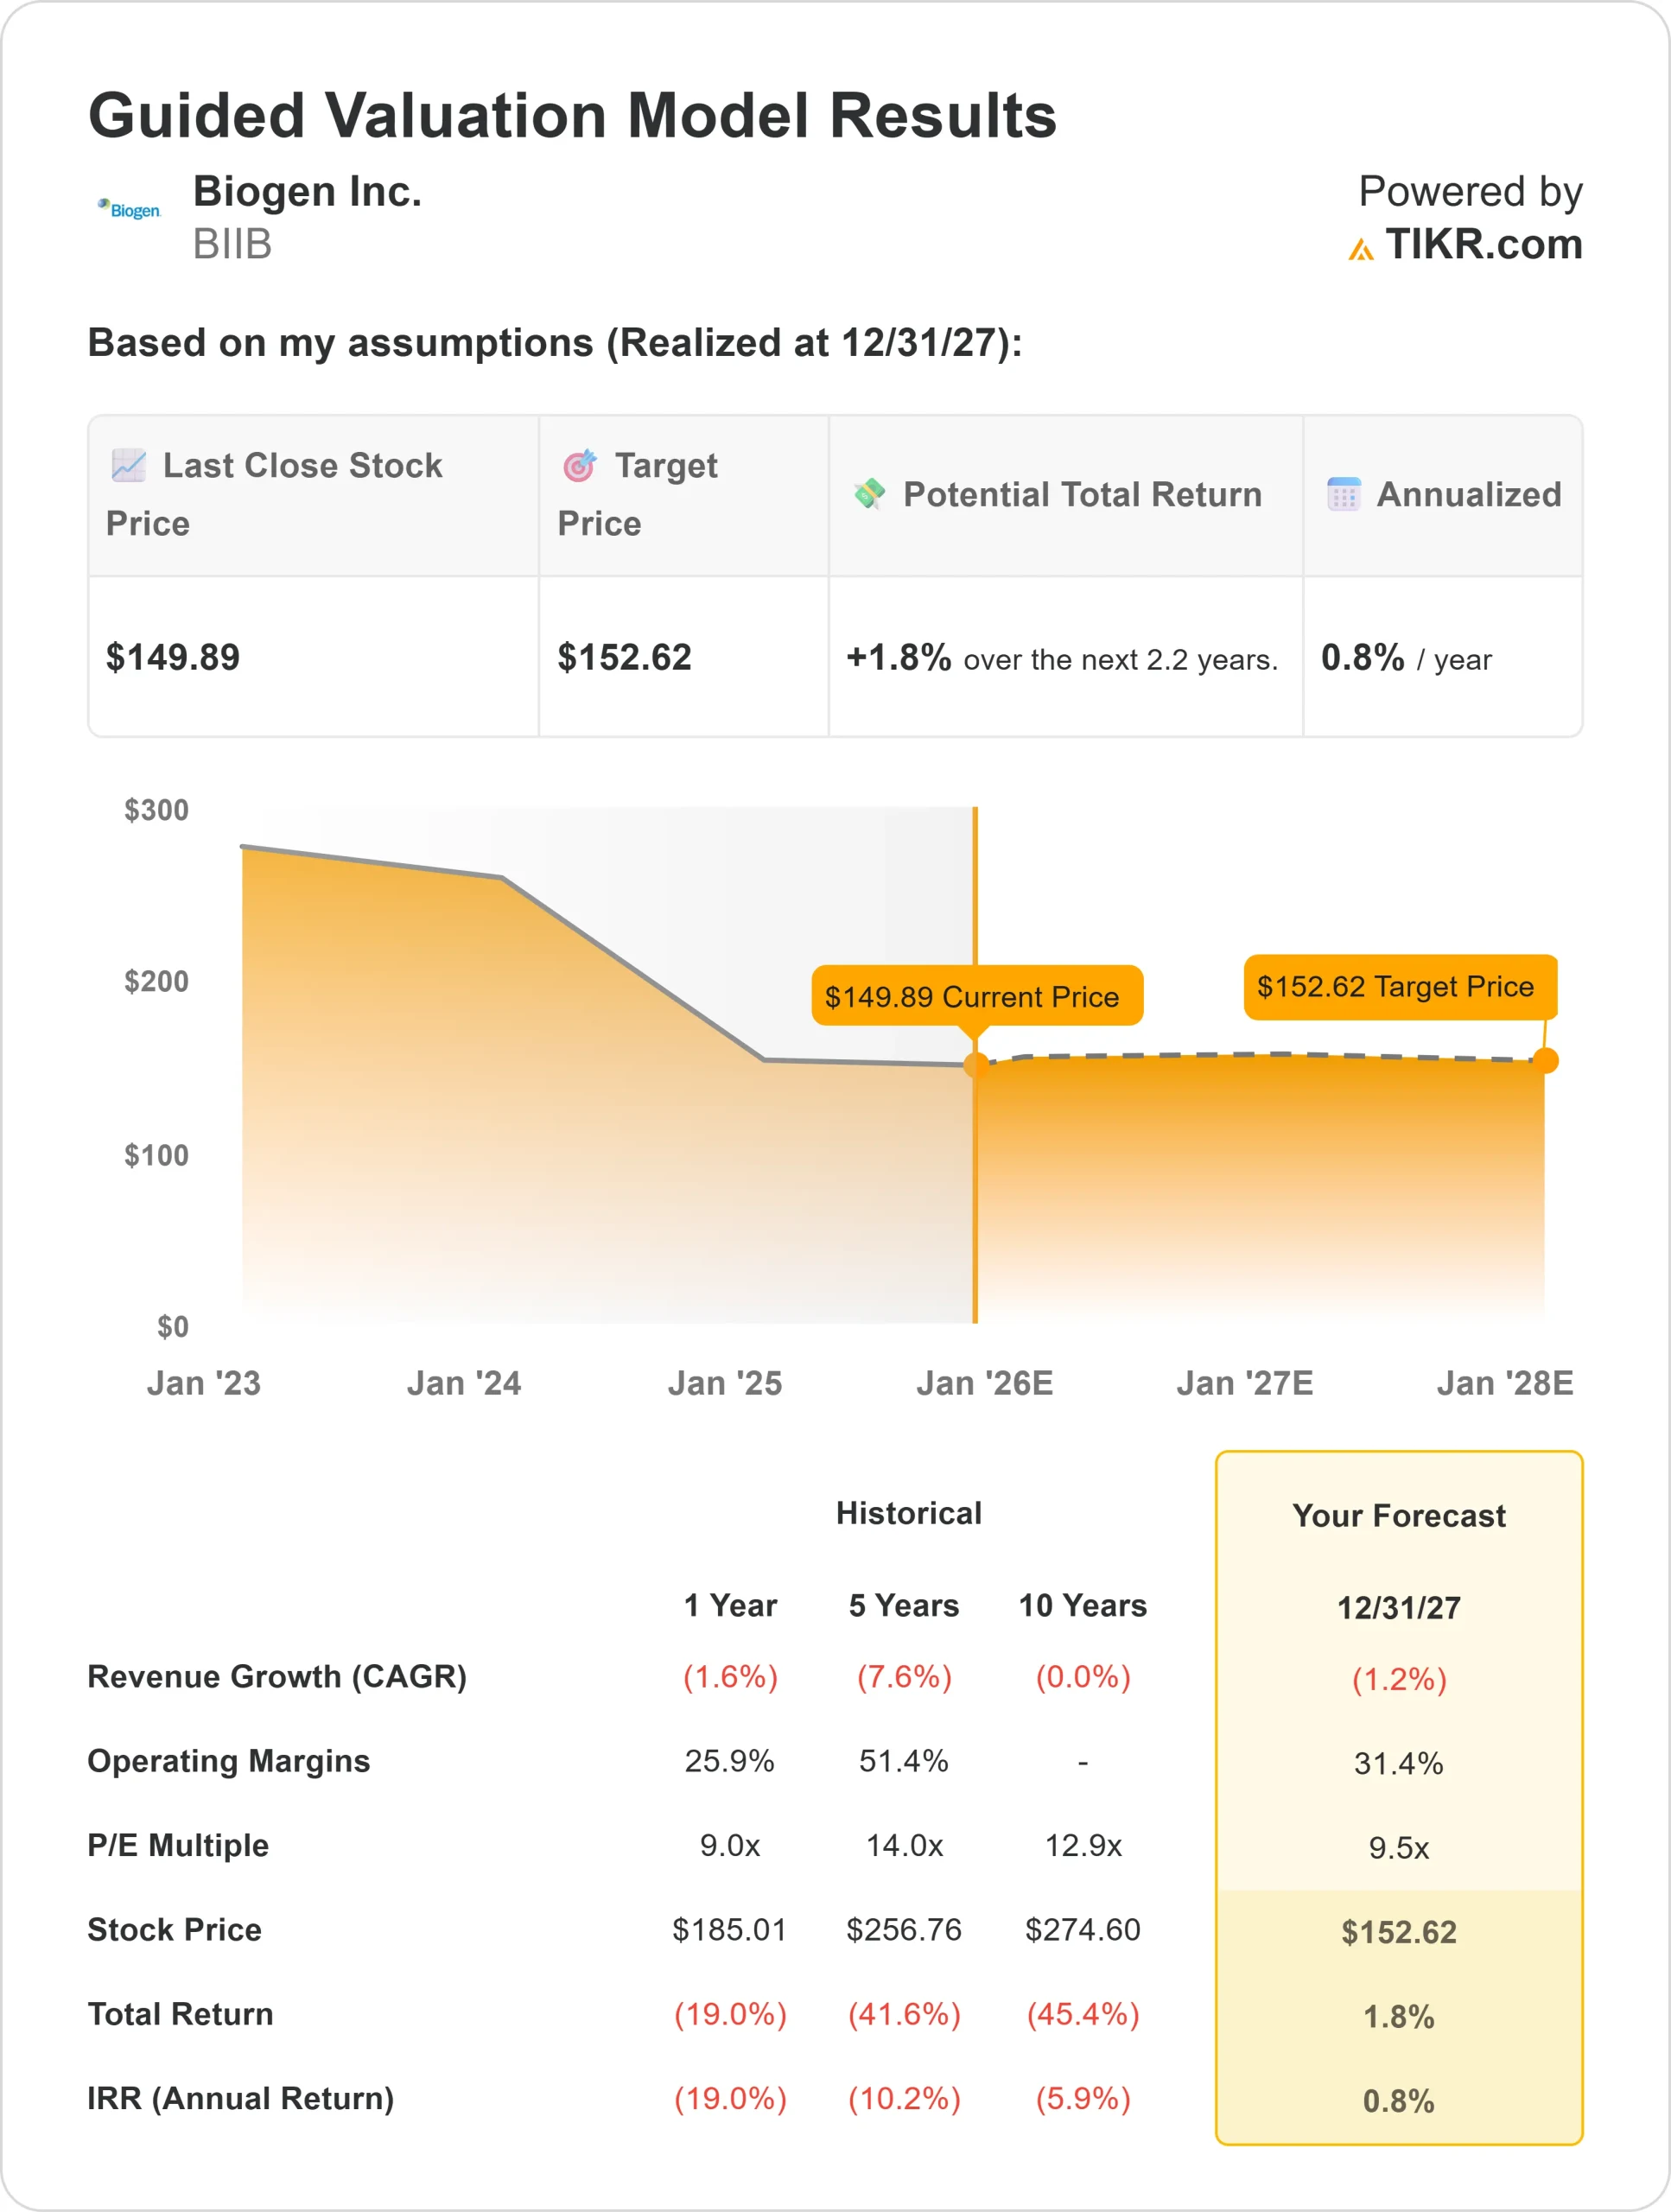Click the 12/31/27 forecast date header
This screenshot has height=2212, width=1671.
point(1398,1608)
